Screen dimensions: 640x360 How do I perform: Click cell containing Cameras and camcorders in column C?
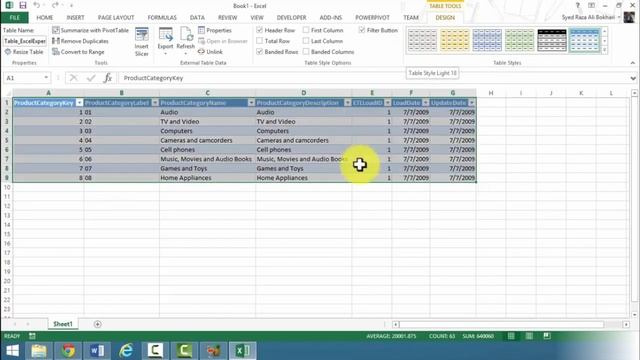pyautogui.click(x=207, y=140)
